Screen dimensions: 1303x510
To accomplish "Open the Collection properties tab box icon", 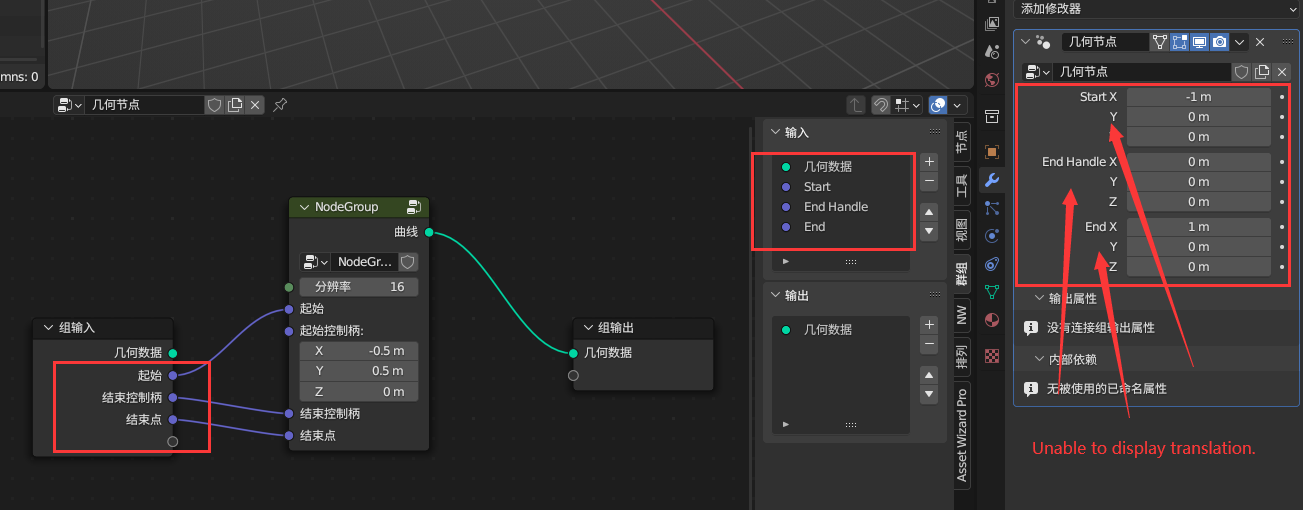I will click(992, 116).
